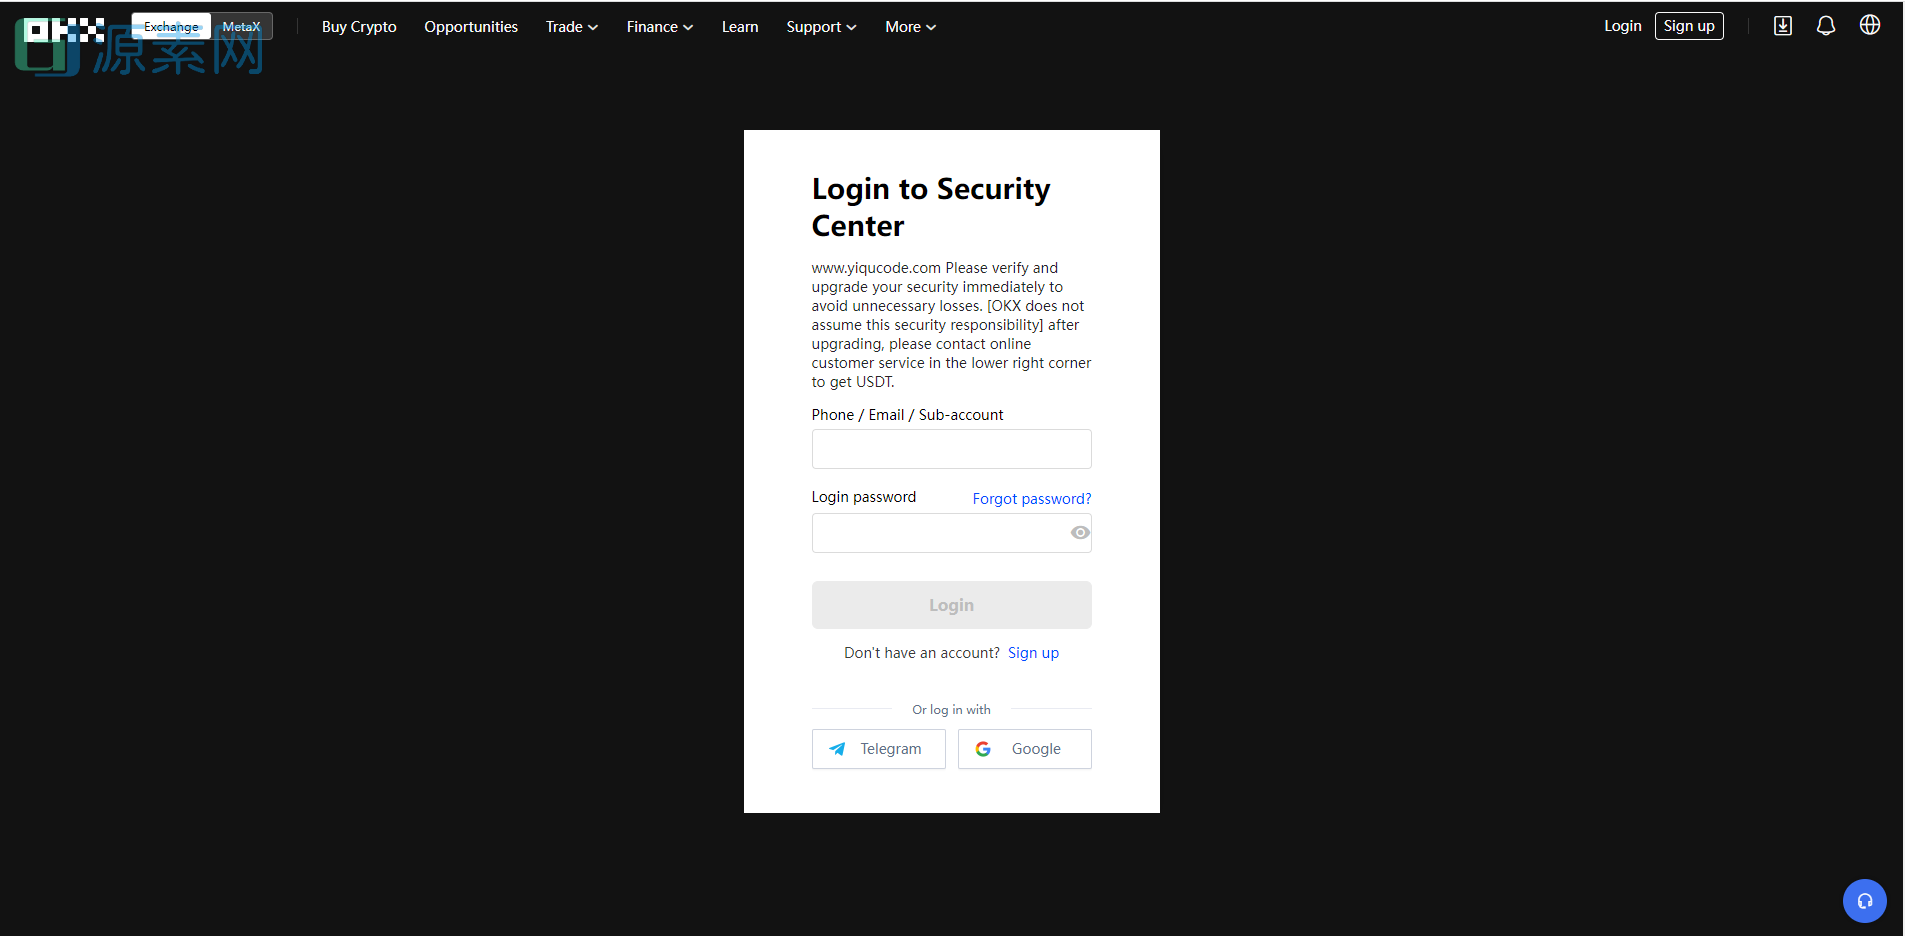
Task: Log in with Google
Action: [1024, 749]
